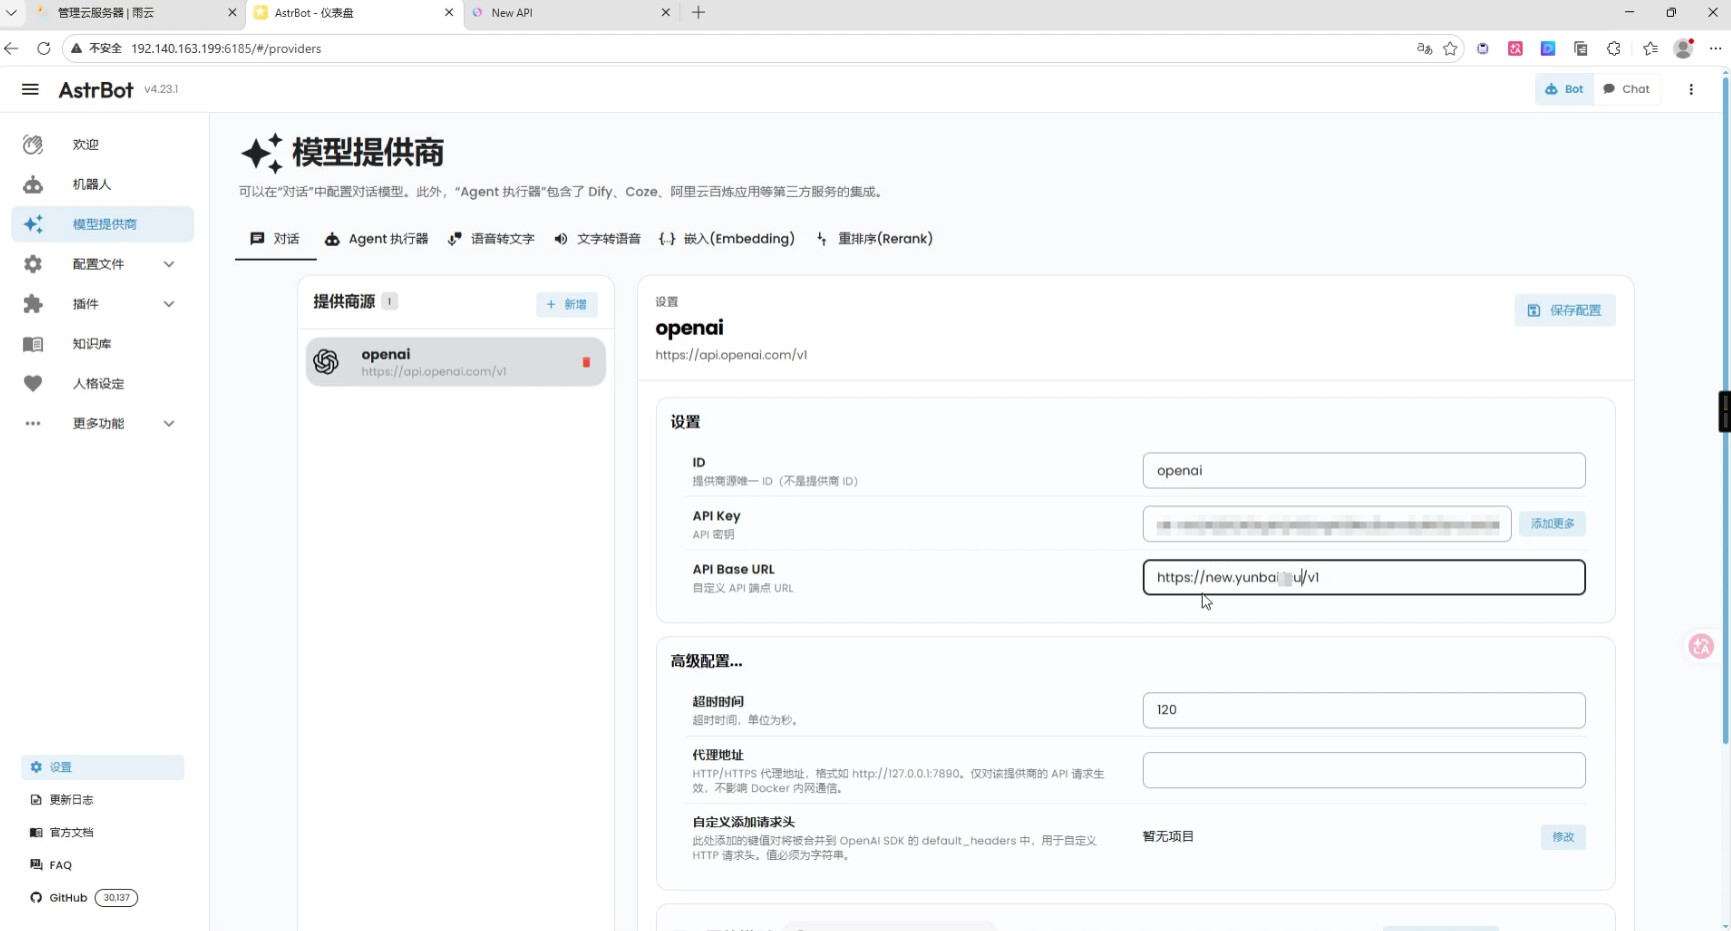This screenshot has width=1731, height=931.
Task: Expand the 更多功能 sidebar group
Action: pyautogui.click(x=99, y=424)
